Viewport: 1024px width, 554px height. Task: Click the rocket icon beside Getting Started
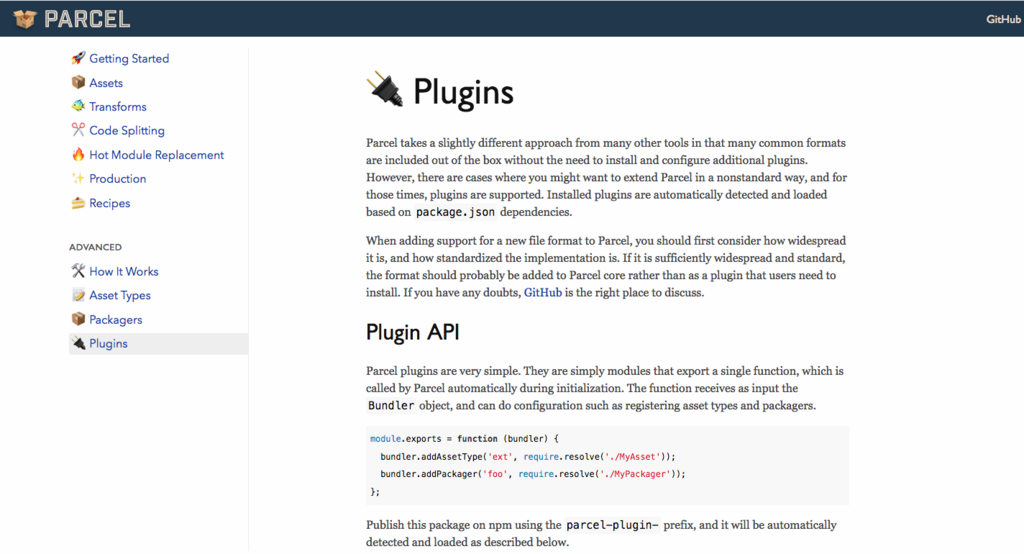78,58
